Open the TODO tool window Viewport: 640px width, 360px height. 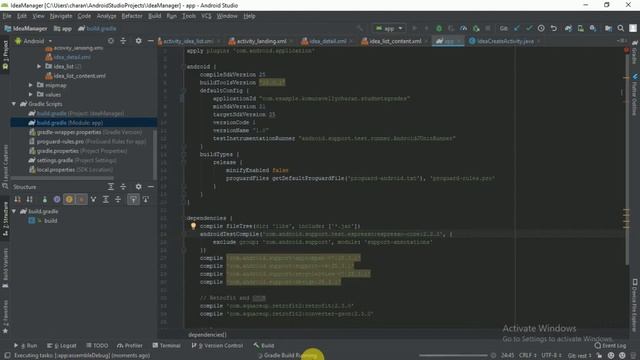(x=97, y=345)
